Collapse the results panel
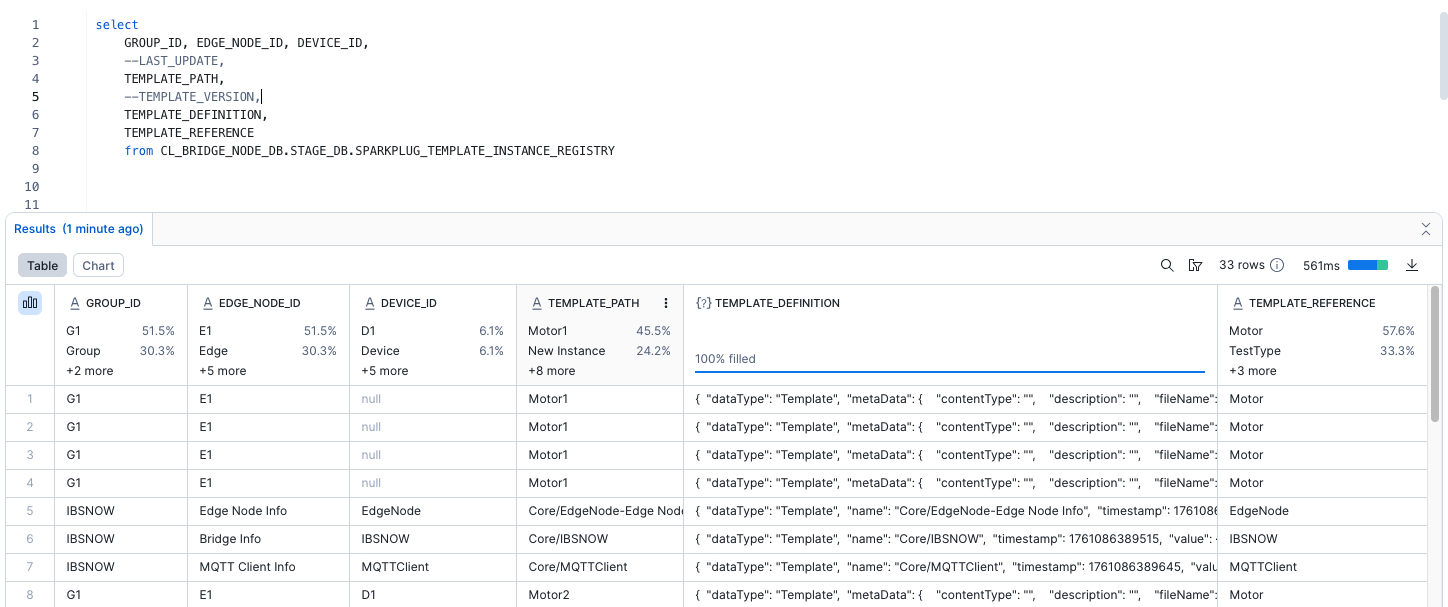 (x=1425, y=229)
